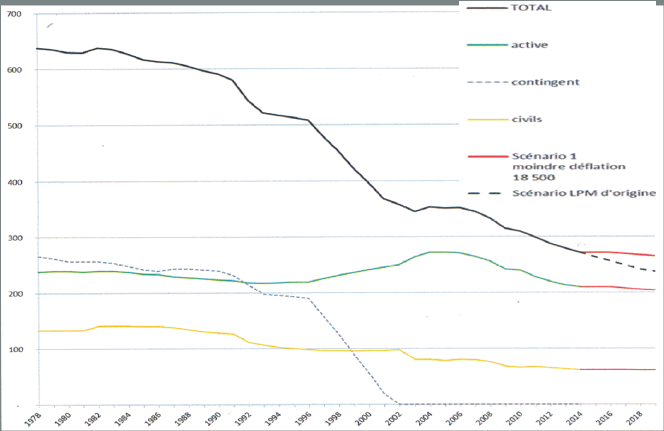This screenshot has height=431, width=664.
Task: Click the dashed blue contingent legend line sample
Action: pyautogui.click(x=487, y=82)
